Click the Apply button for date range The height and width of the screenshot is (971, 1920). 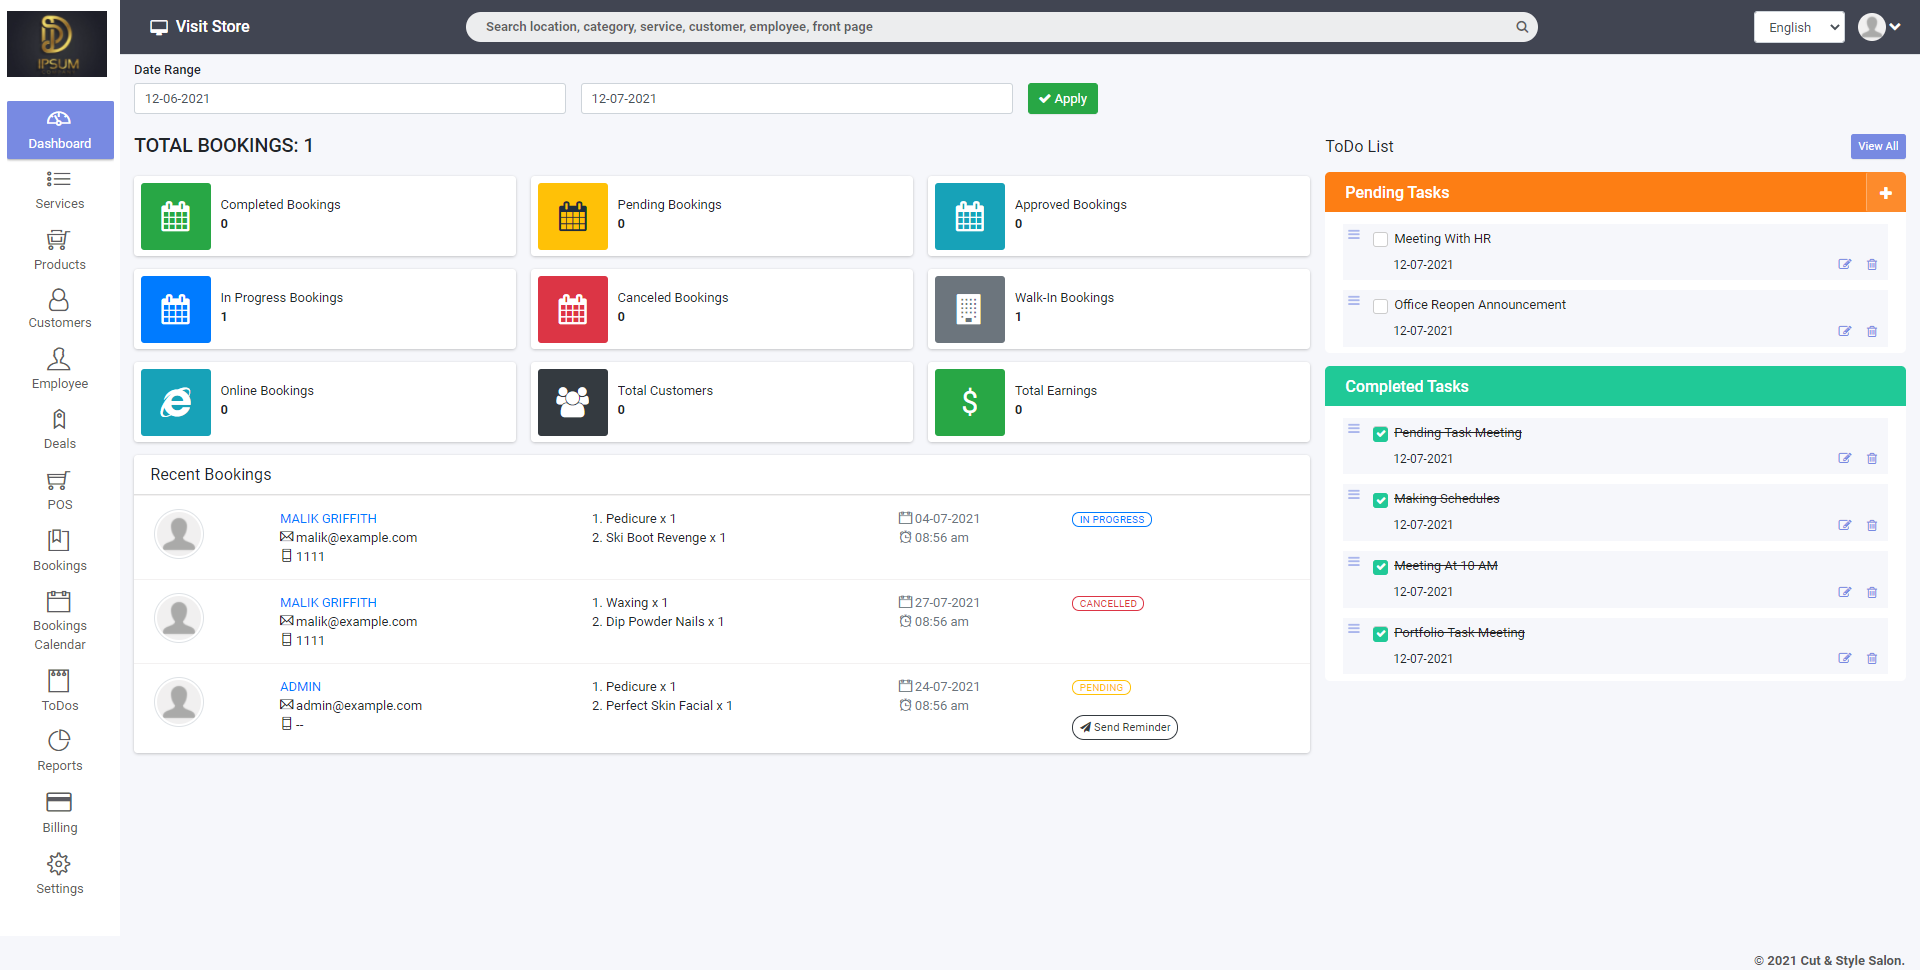(x=1062, y=98)
